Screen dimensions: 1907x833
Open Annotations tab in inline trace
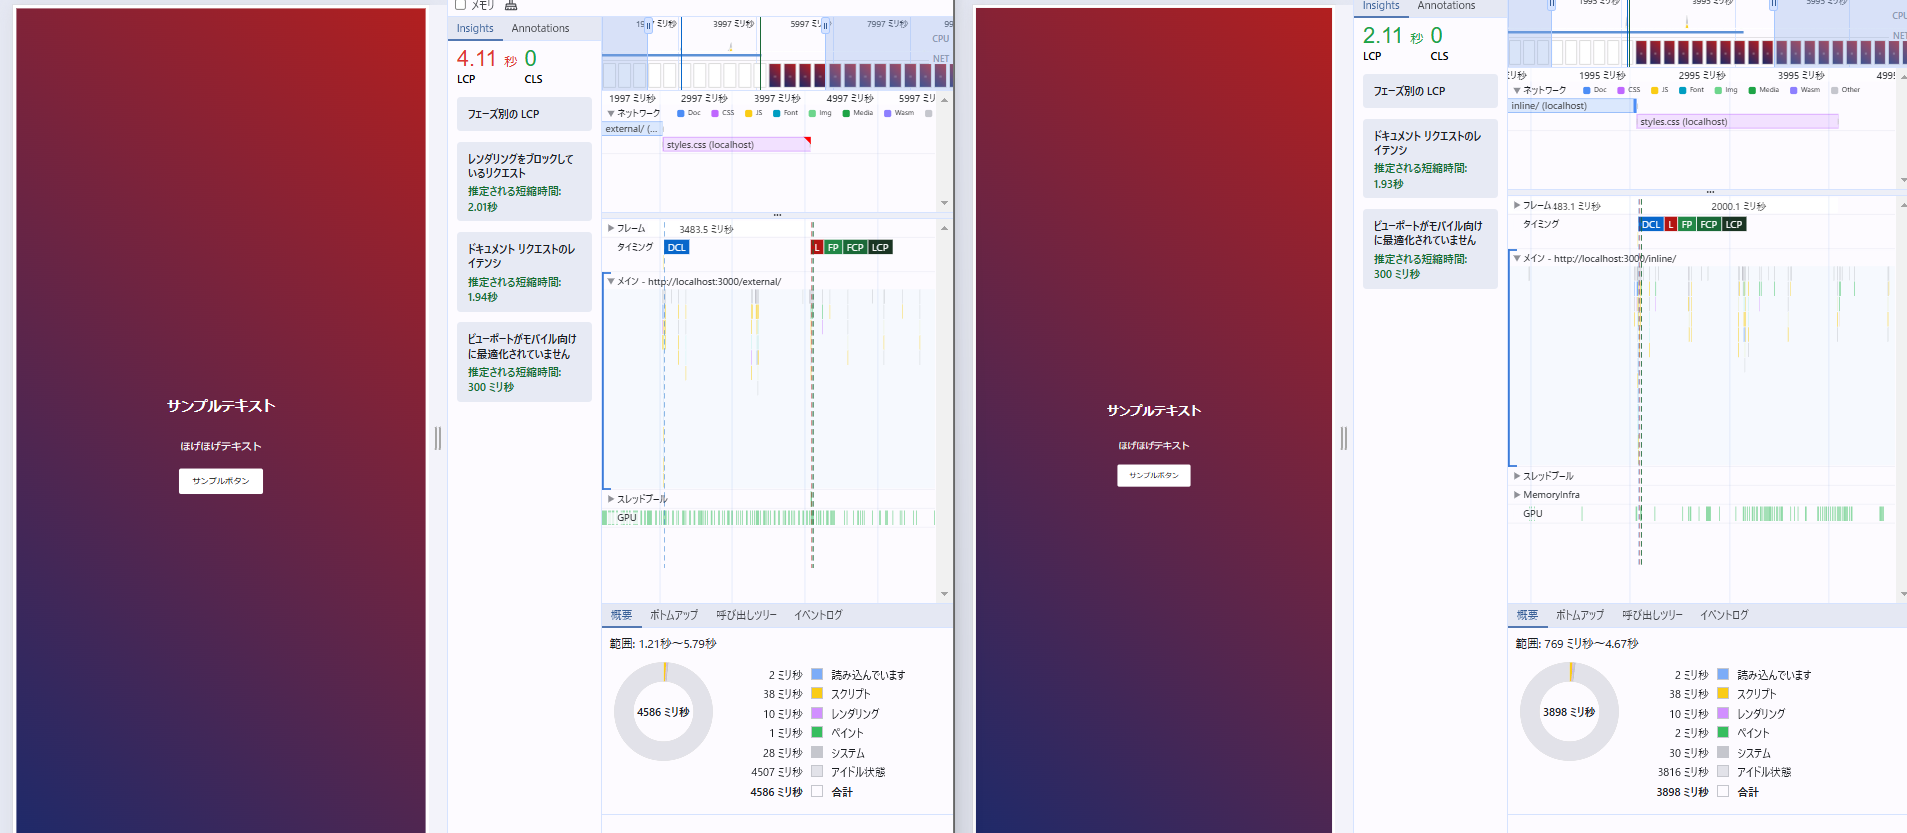1446,6
